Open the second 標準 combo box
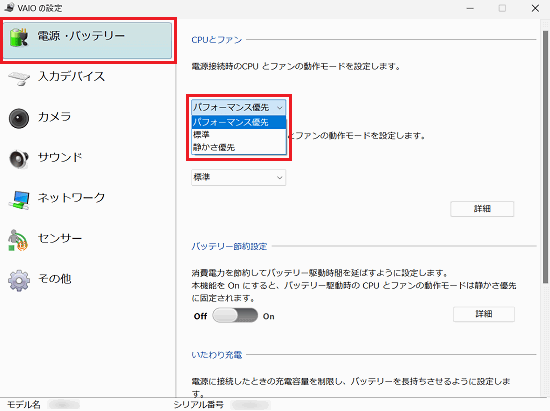Screen dimensions: 550x411 point(239,177)
